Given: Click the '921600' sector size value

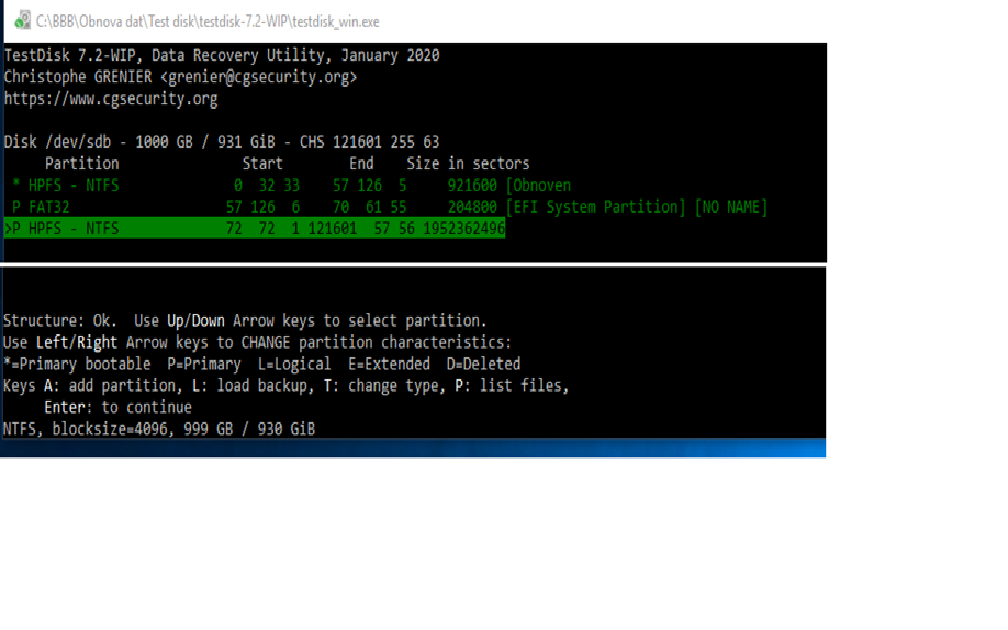Looking at the screenshot, I should pyautogui.click(x=472, y=186).
